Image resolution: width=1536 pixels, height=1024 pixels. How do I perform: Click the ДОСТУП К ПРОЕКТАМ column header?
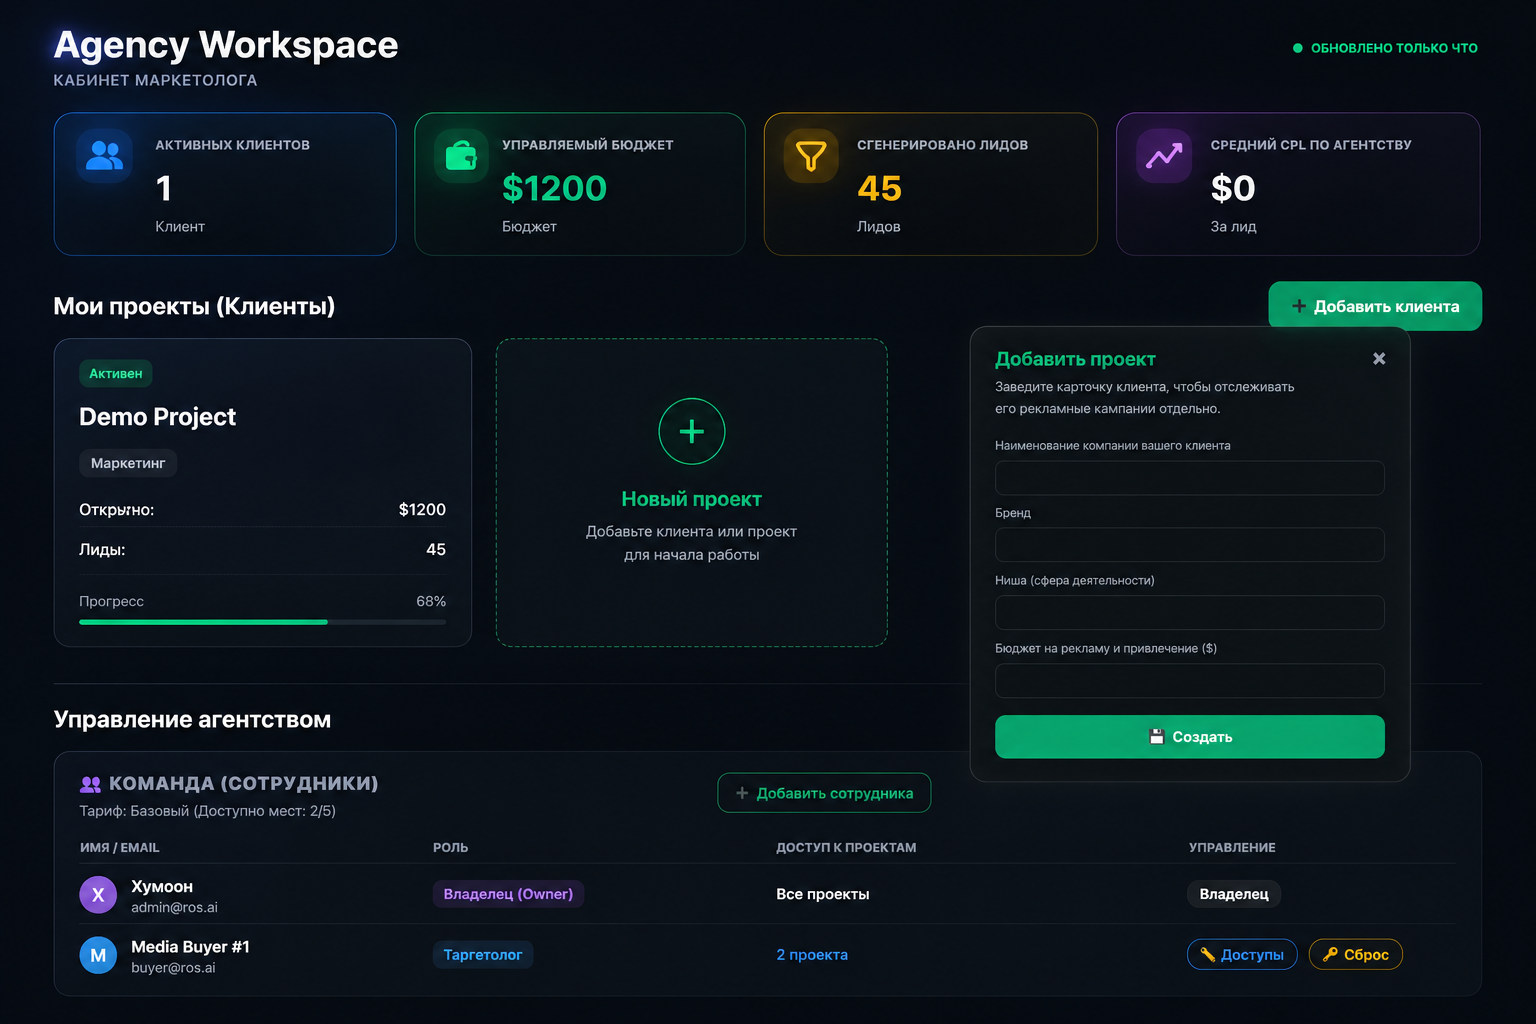pos(846,847)
